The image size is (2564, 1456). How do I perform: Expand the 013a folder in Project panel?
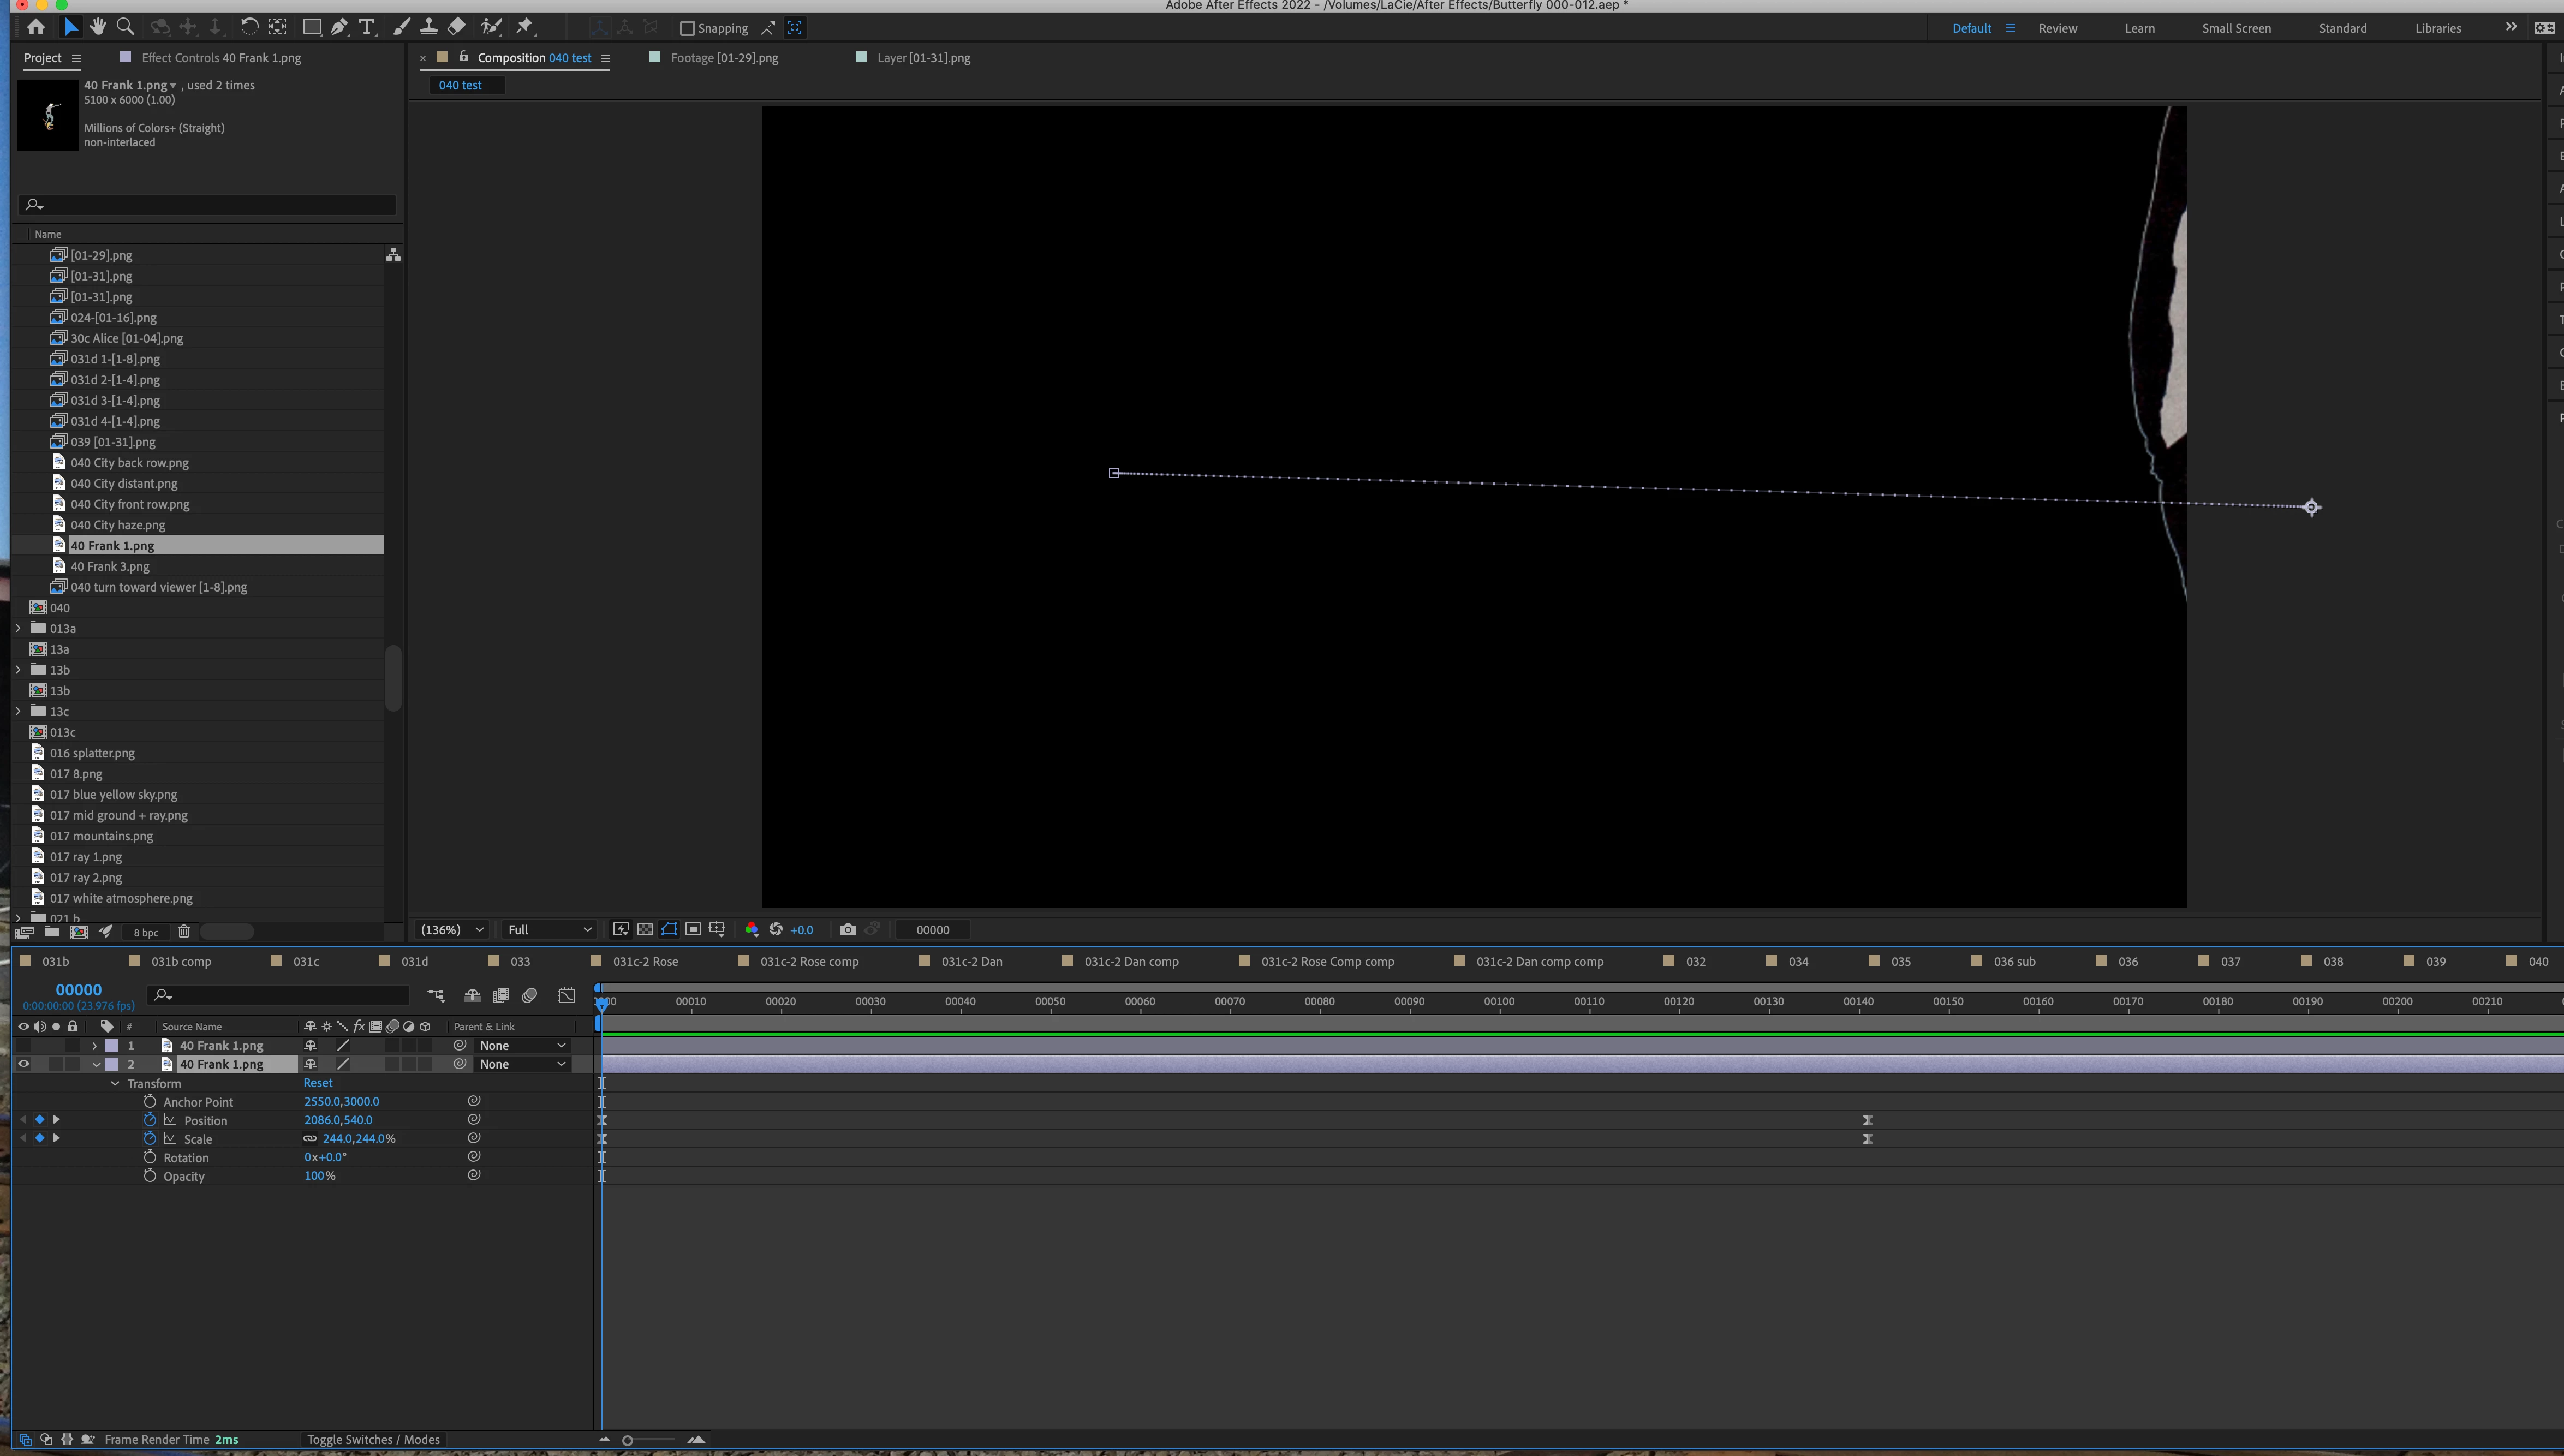tap(18, 629)
